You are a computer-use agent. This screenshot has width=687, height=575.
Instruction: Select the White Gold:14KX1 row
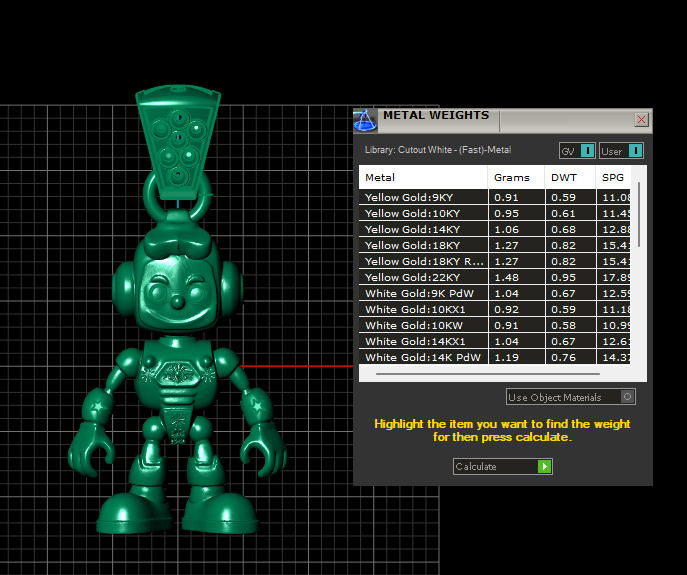point(494,341)
